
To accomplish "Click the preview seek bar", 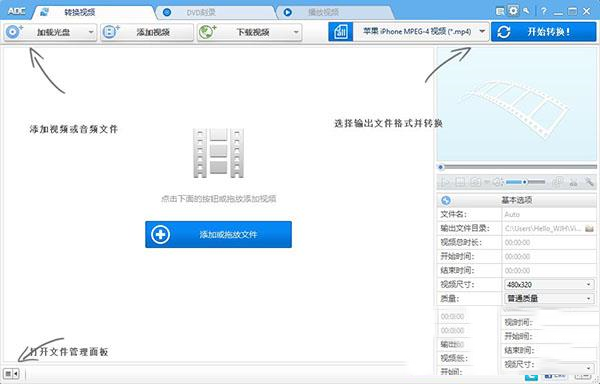I will pyautogui.click(x=517, y=167).
